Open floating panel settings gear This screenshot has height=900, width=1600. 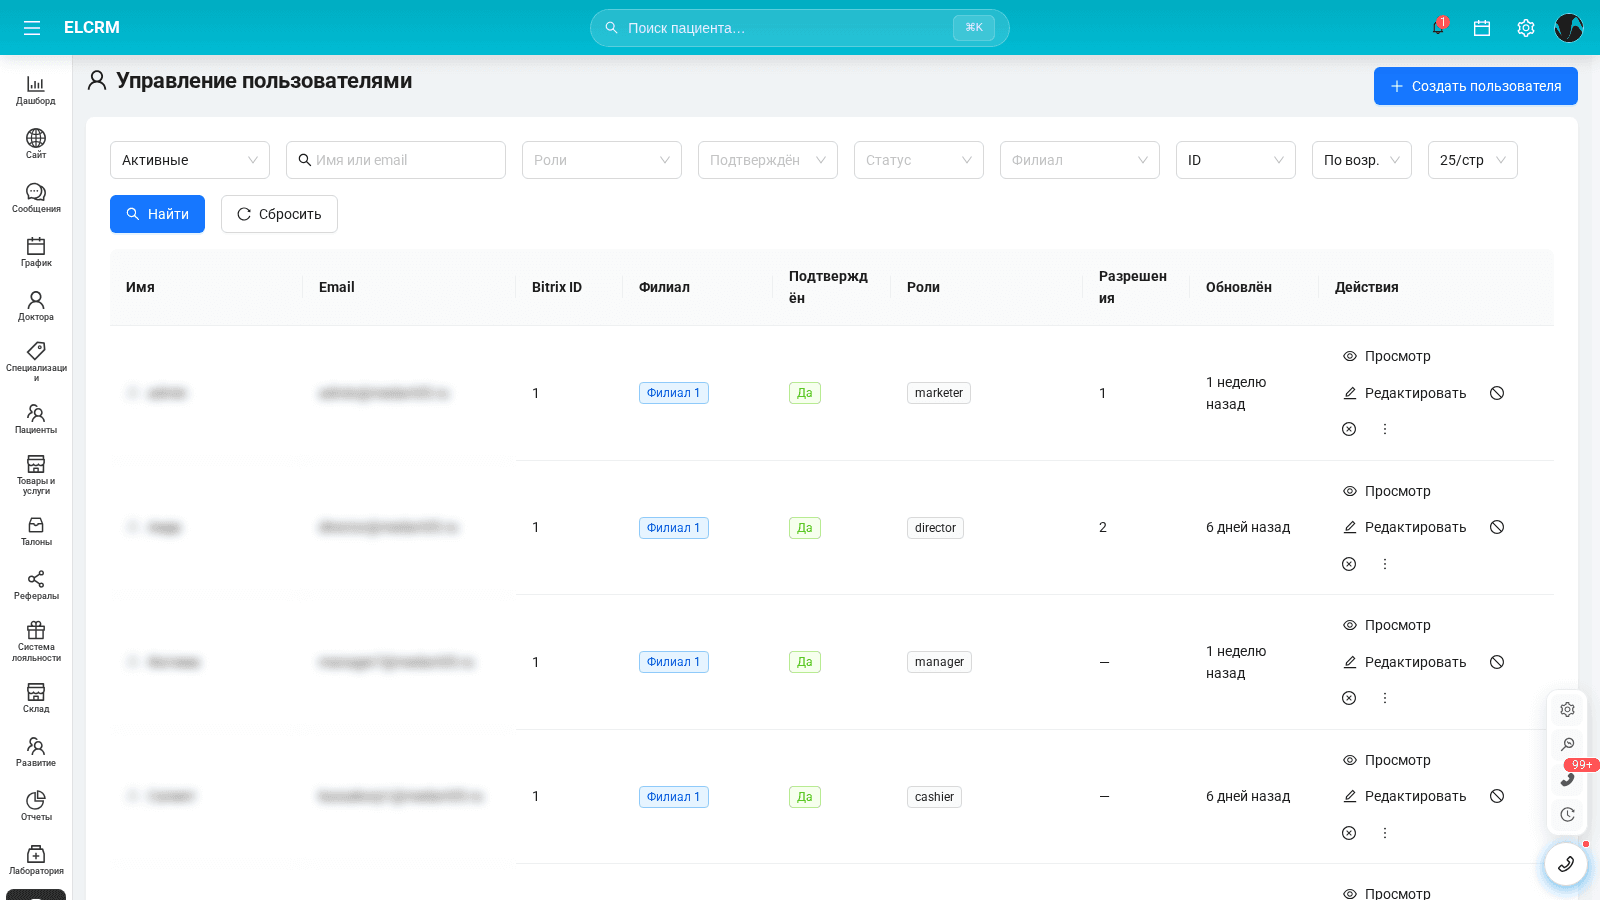click(1567, 709)
